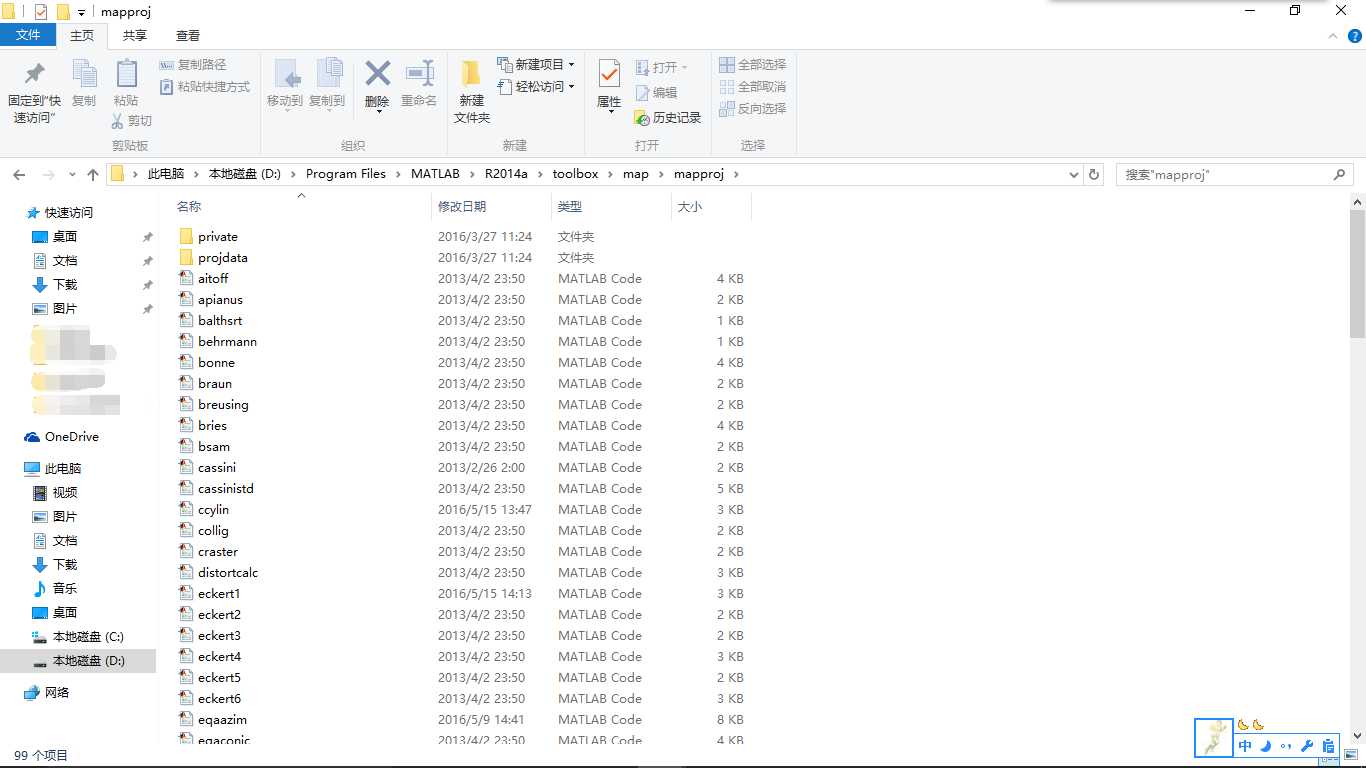The image size is (1366, 768).
Task: Switch to the Share (共享) tab
Action: click(135, 35)
